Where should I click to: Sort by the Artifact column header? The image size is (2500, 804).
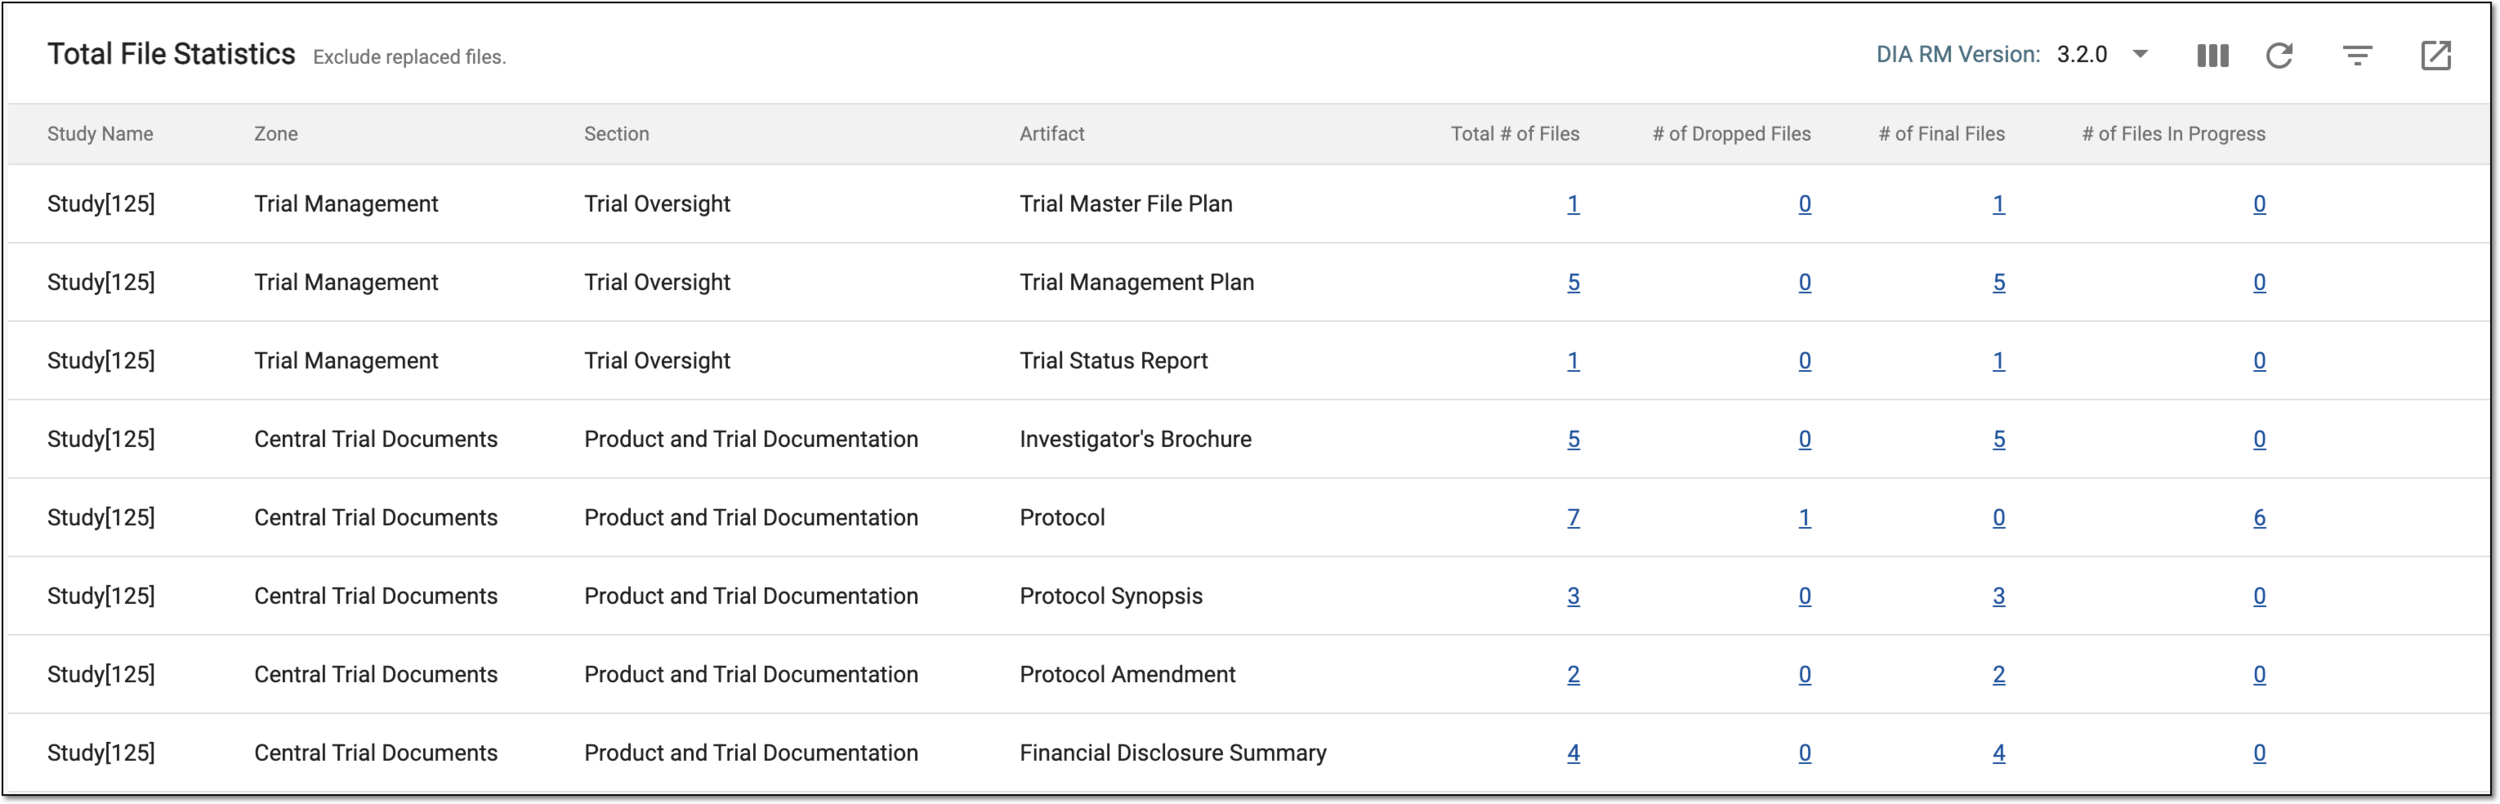pyautogui.click(x=1052, y=134)
